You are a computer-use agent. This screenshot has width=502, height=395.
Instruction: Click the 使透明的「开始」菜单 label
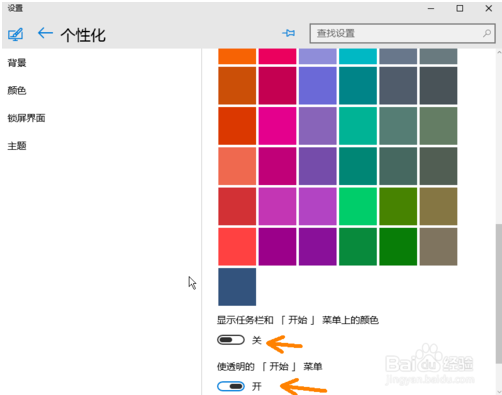pyautogui.click(x=269, y=367)
